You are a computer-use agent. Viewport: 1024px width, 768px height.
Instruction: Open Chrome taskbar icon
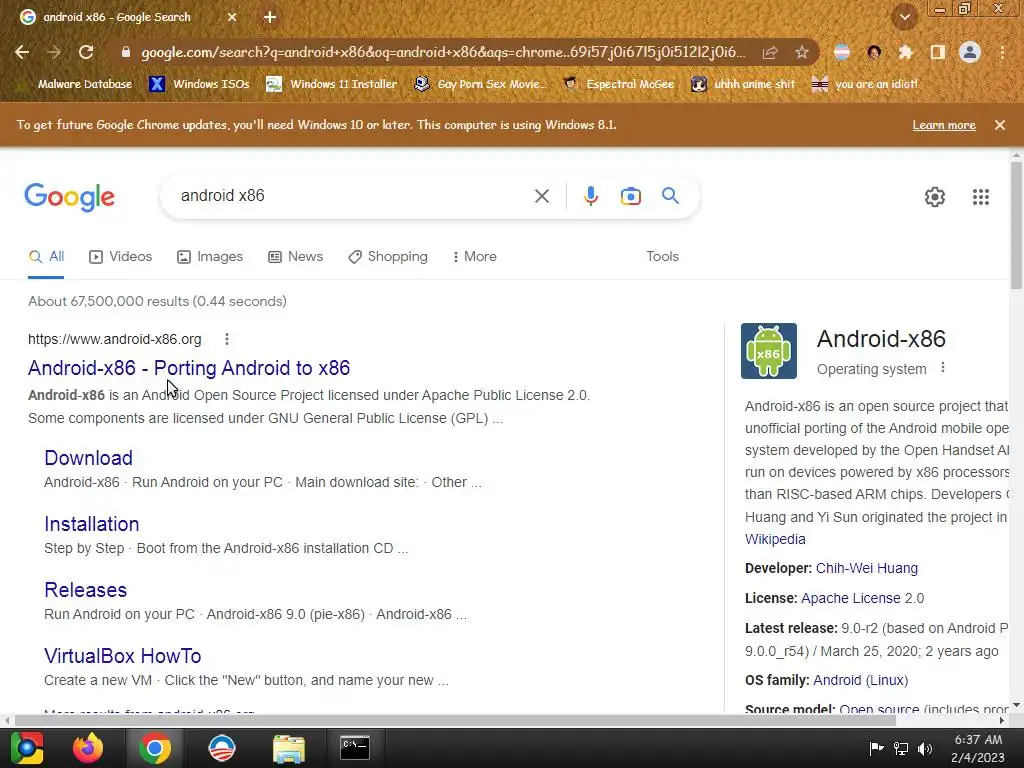point(155,748)
